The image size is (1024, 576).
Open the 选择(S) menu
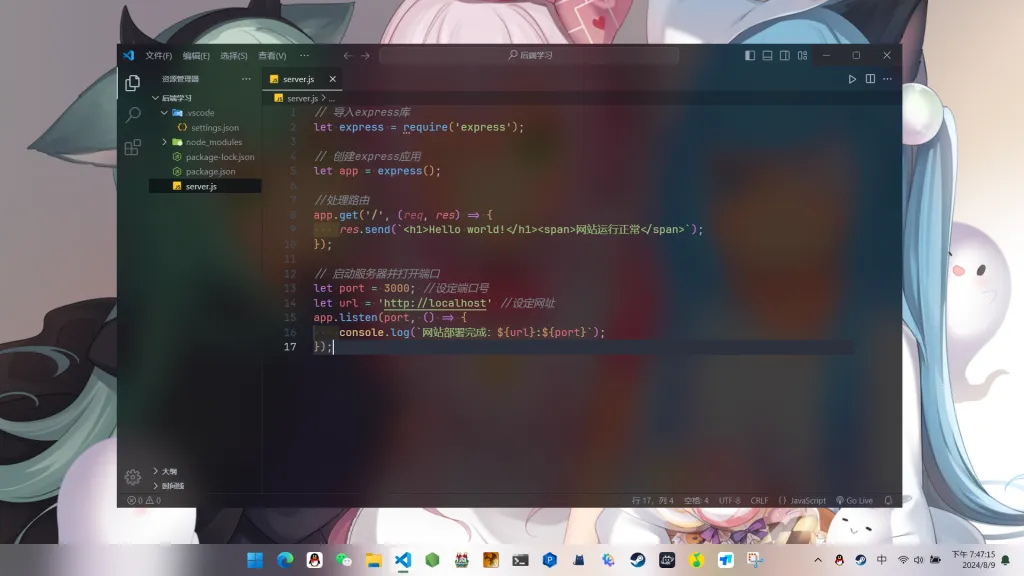pos(234,56)
